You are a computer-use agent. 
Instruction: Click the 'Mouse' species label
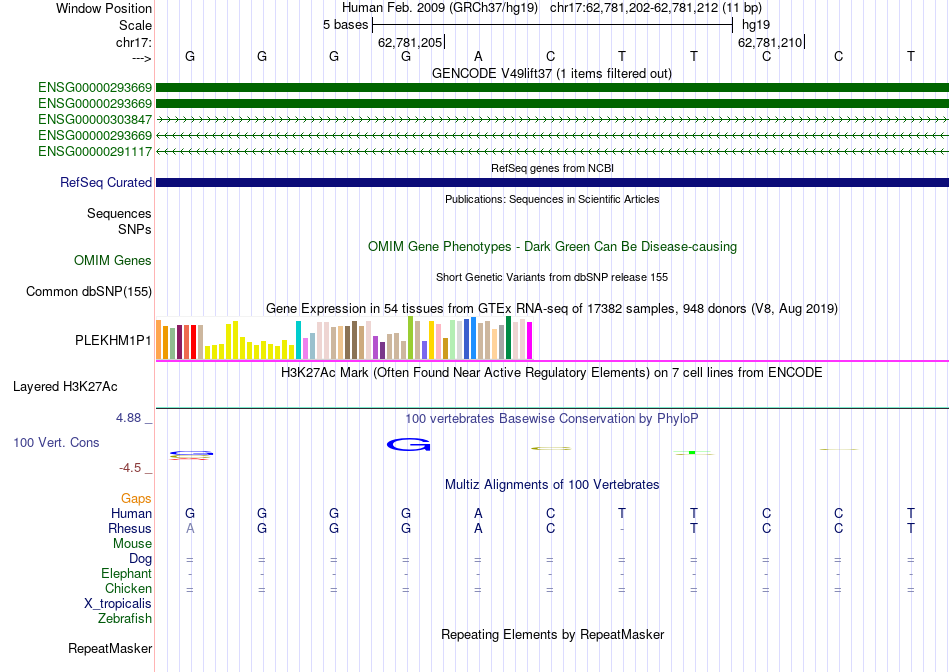pos(132,544)
